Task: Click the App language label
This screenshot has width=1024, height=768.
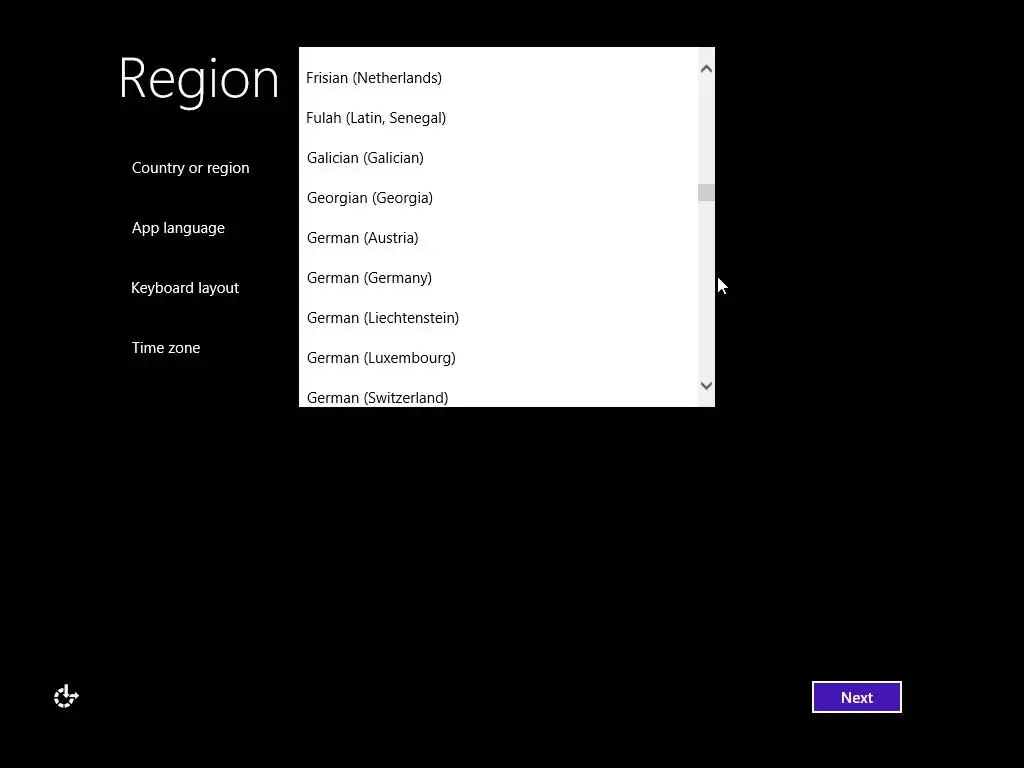Action: (178, 228)
